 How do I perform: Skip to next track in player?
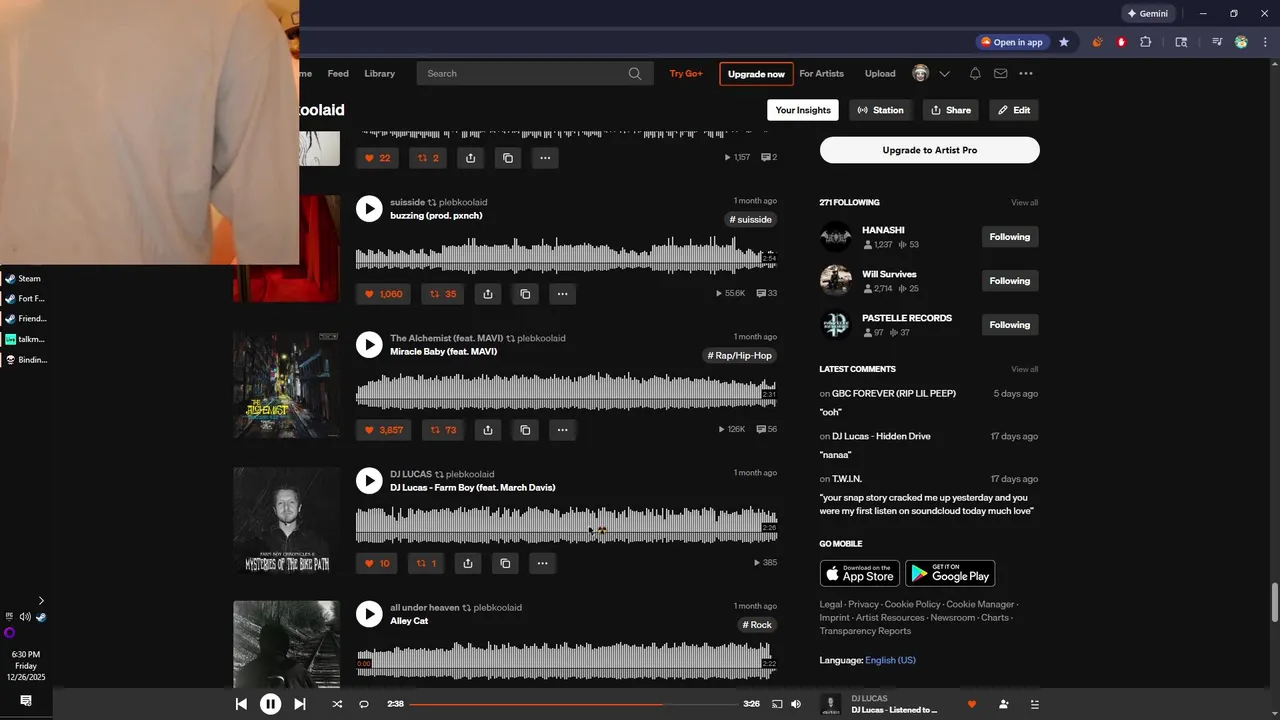[299, 704]
